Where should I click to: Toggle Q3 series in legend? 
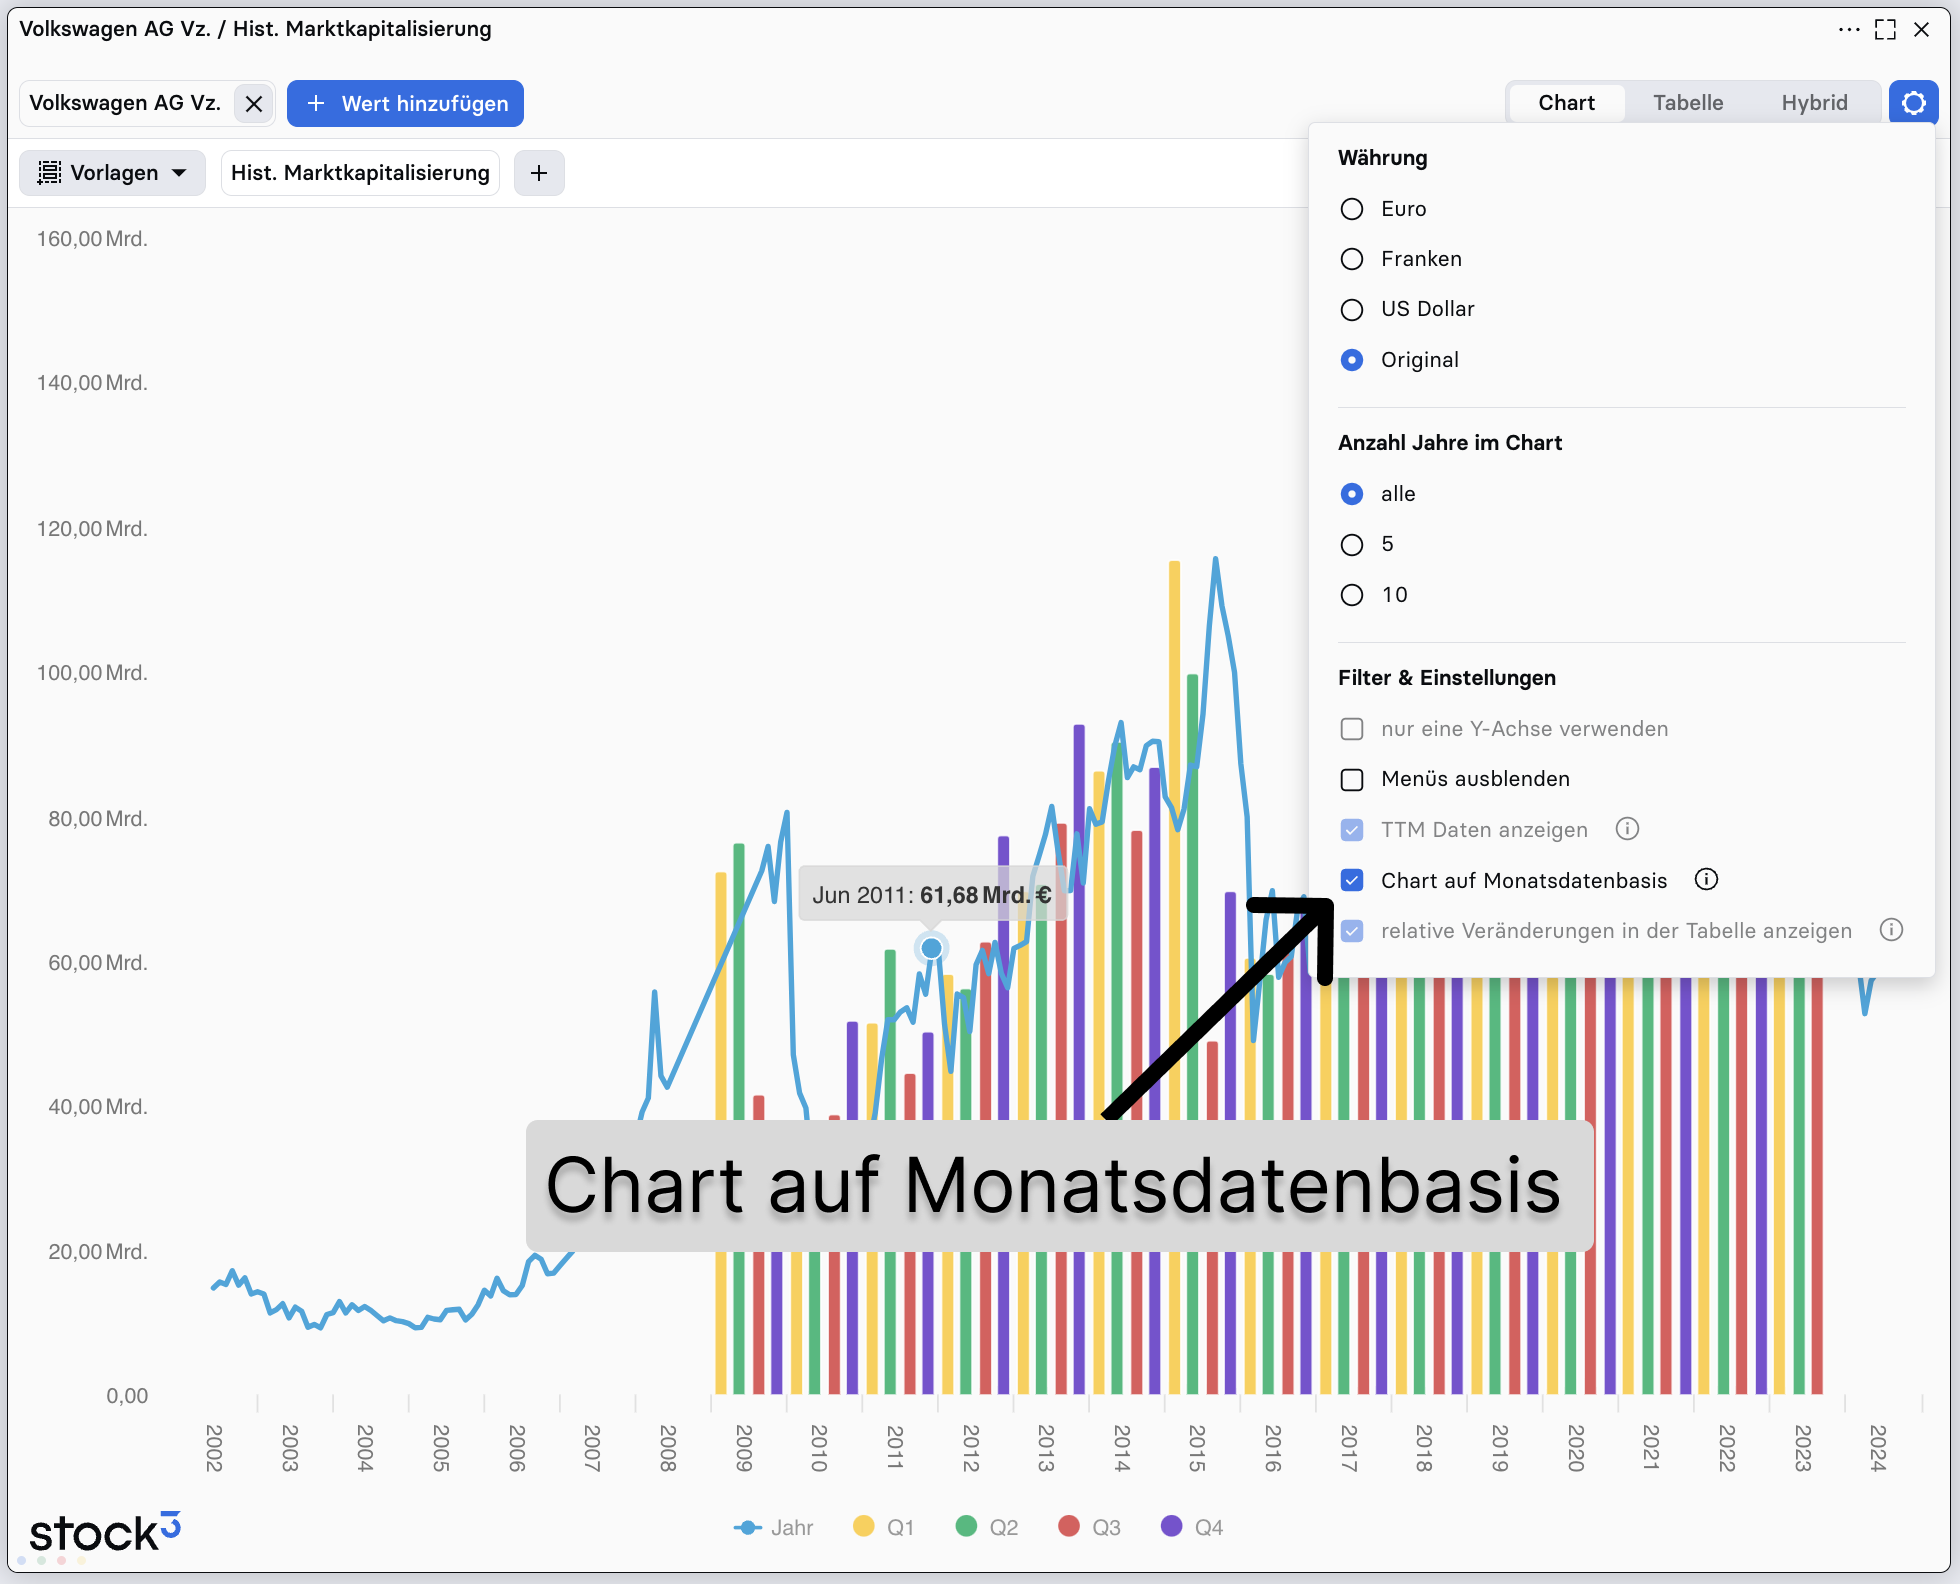(1089, 1527)
